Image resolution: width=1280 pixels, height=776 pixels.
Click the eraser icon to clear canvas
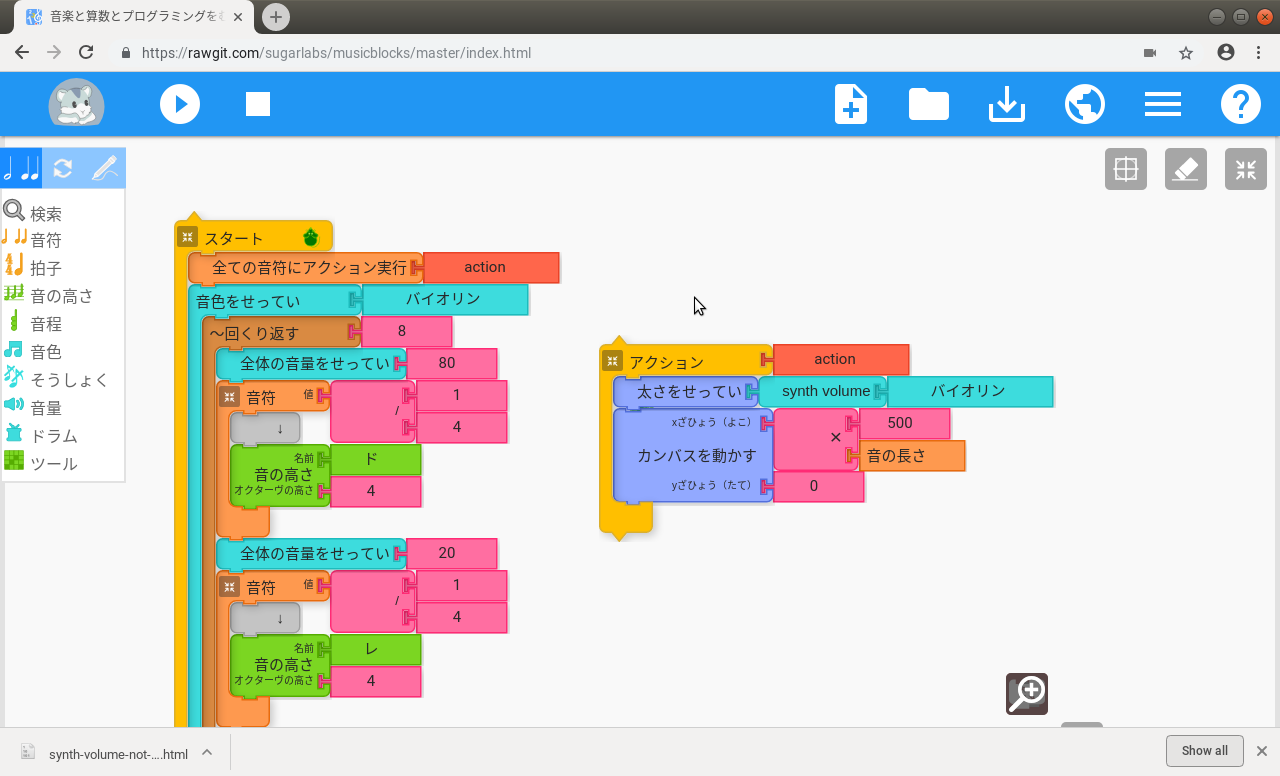[x=1186, y=169]
